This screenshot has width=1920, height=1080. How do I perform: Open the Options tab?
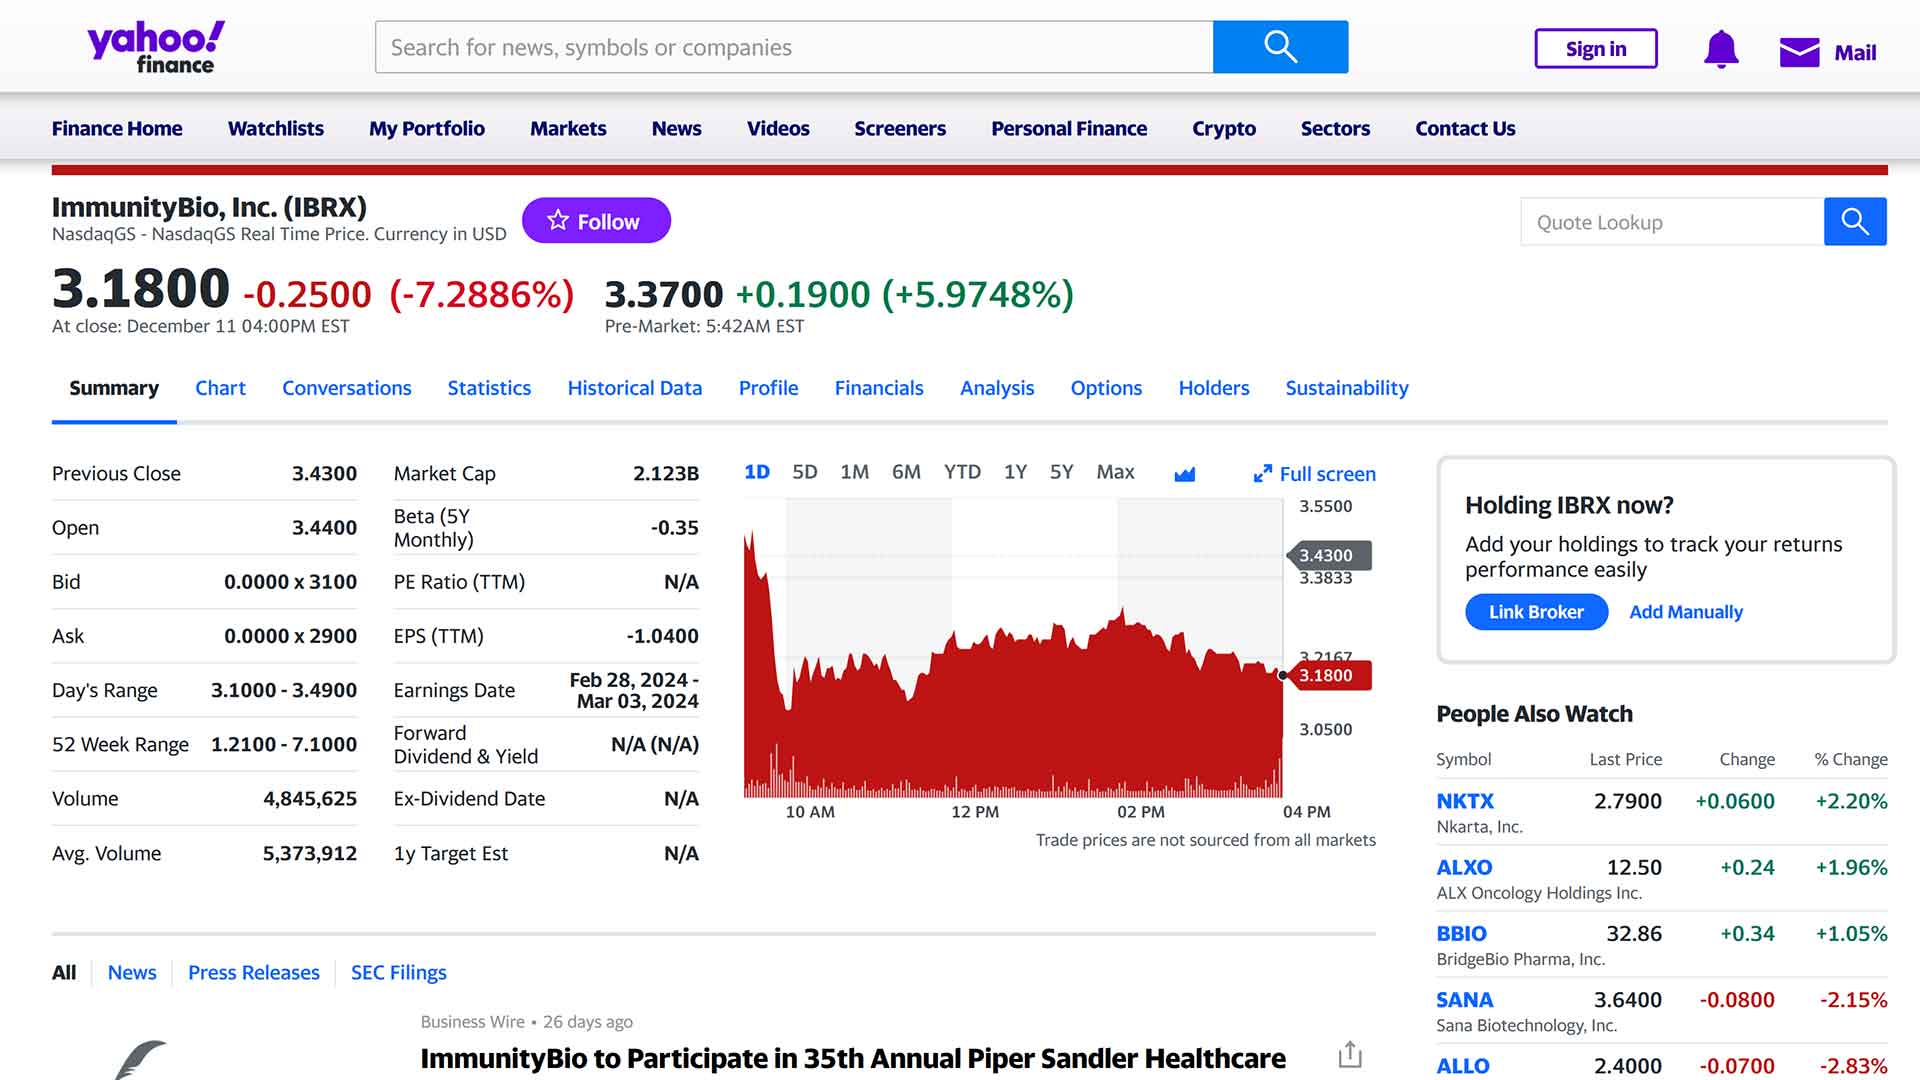(1106, 388)
